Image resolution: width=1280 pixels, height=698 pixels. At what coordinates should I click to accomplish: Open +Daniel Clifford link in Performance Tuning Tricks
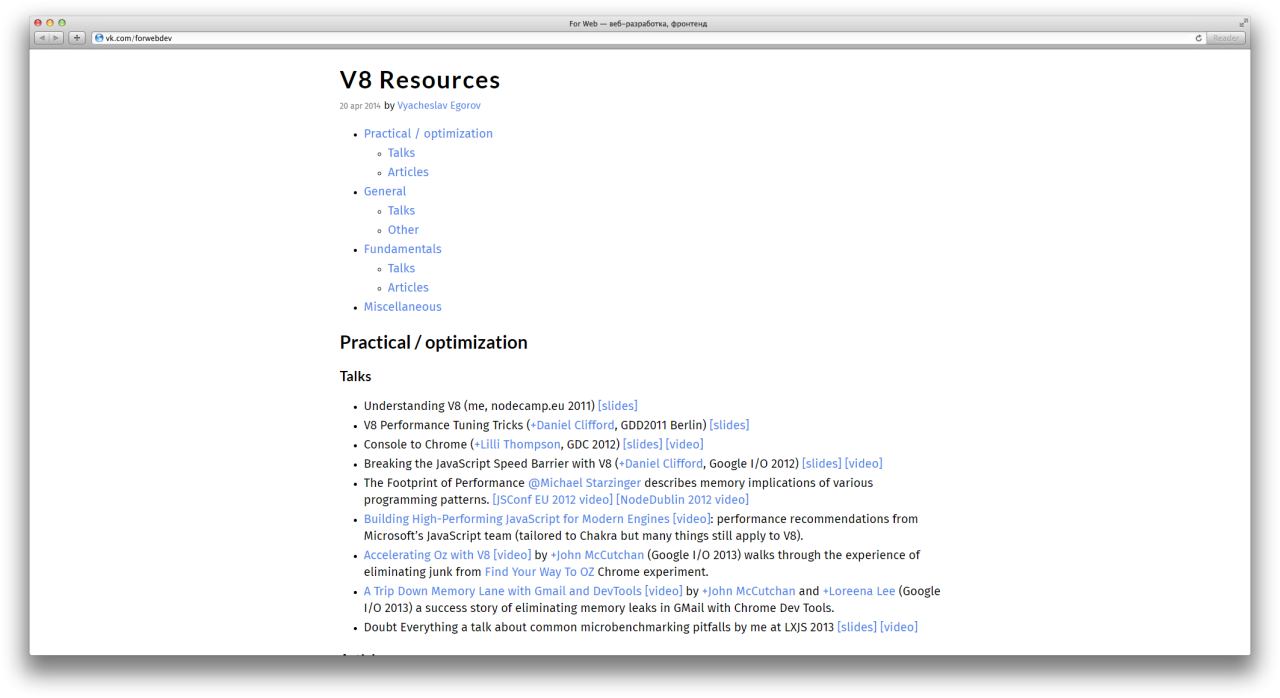point(572,425)
